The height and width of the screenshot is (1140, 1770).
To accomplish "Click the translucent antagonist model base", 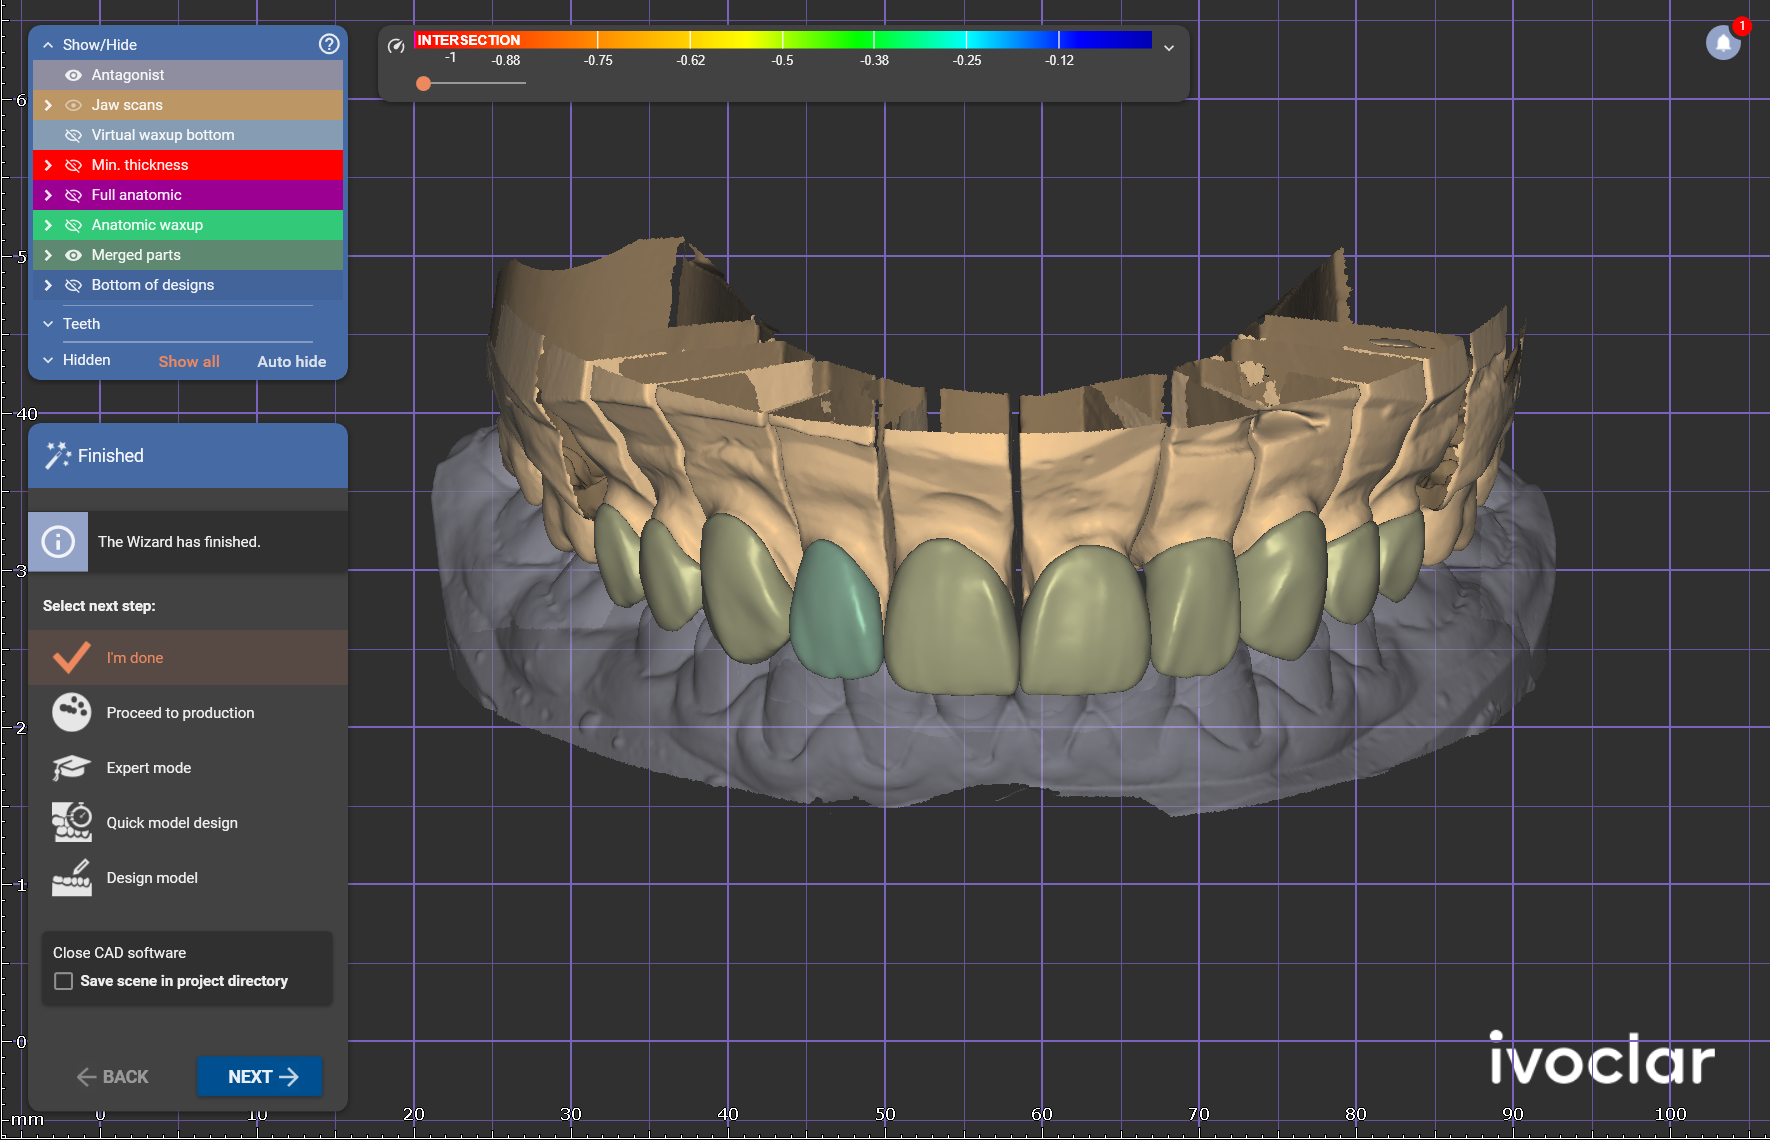I will 1000,750.
